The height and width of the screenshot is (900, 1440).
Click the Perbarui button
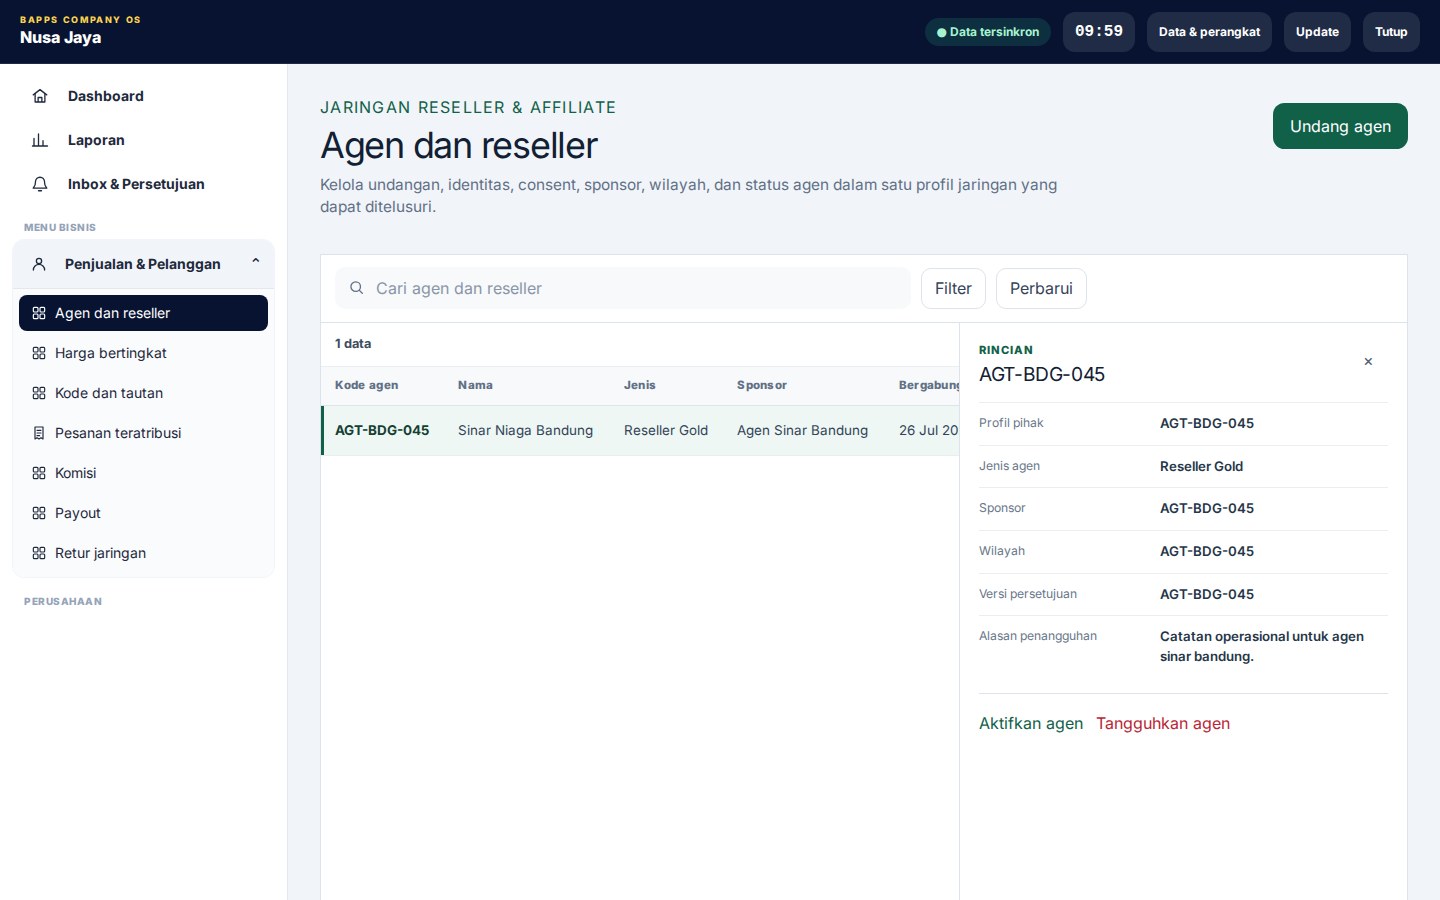[1041, 288]
